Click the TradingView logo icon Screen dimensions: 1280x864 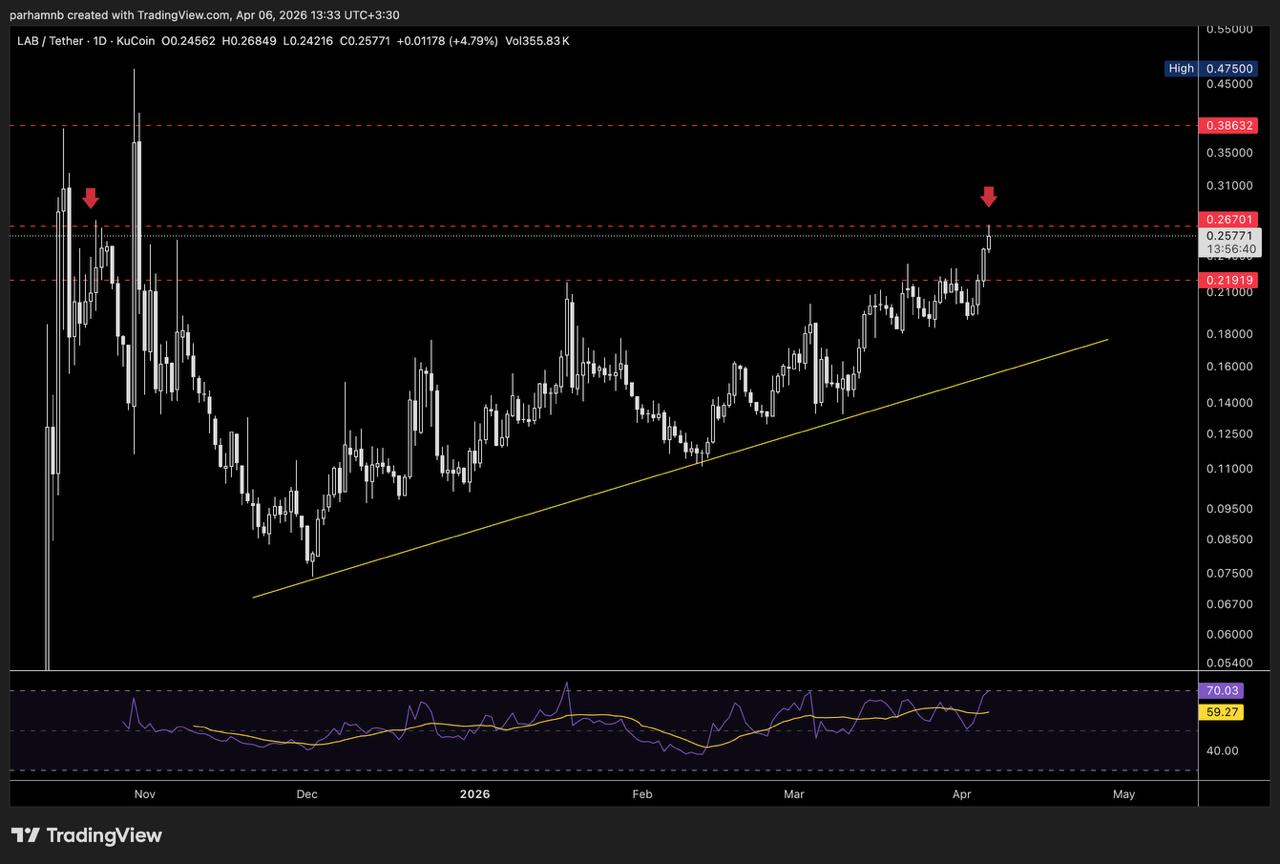click(26, 835)
